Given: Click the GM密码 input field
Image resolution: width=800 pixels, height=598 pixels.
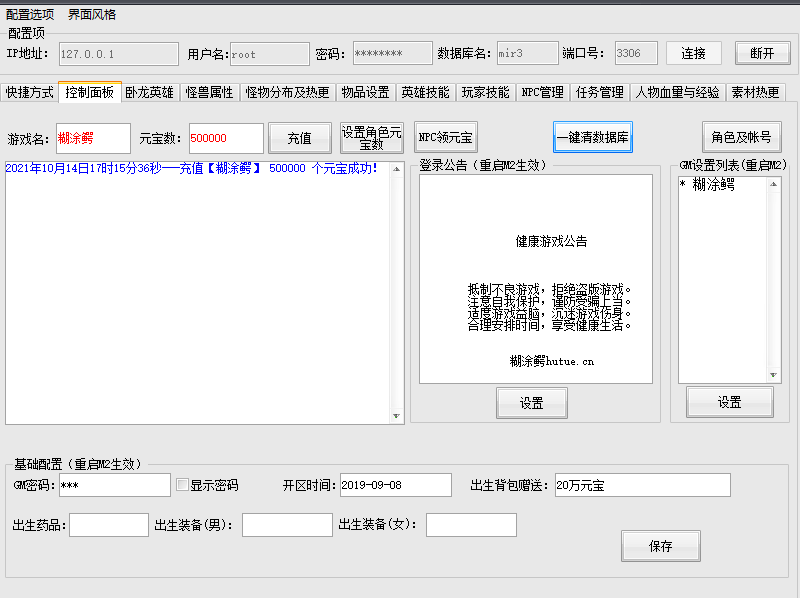Looking at the screenshot, I should tap(115, 485).
